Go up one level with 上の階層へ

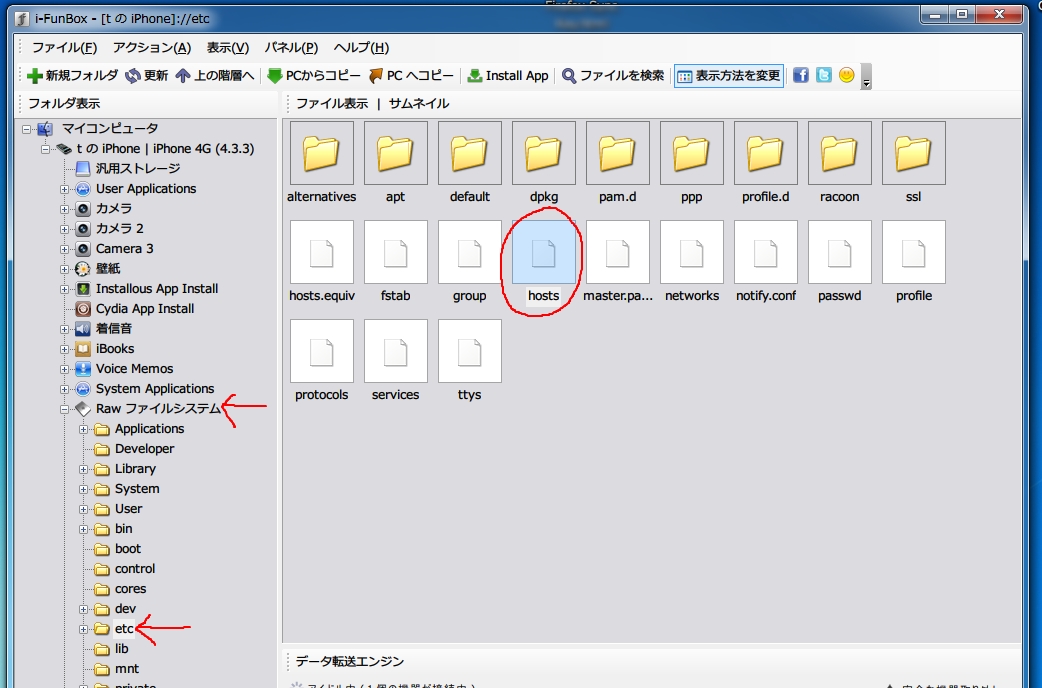215,76
